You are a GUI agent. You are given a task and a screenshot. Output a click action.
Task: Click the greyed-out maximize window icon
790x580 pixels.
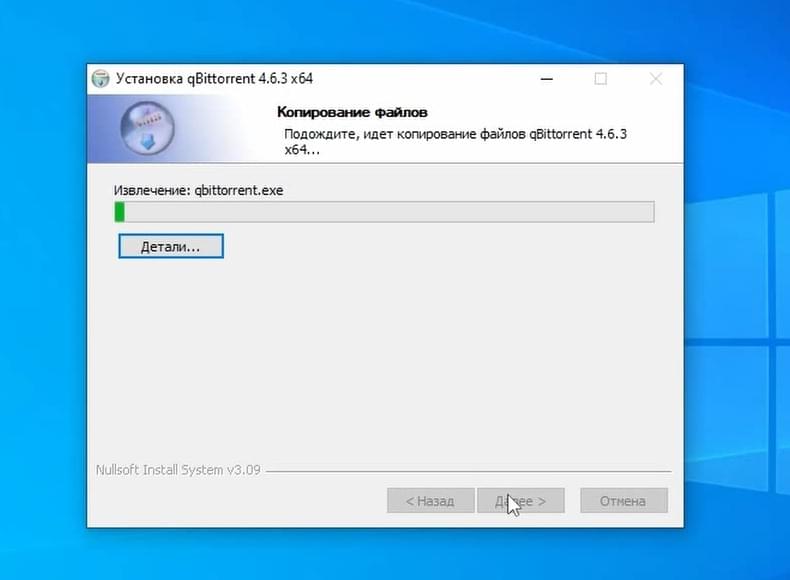[x=601, y=79]
